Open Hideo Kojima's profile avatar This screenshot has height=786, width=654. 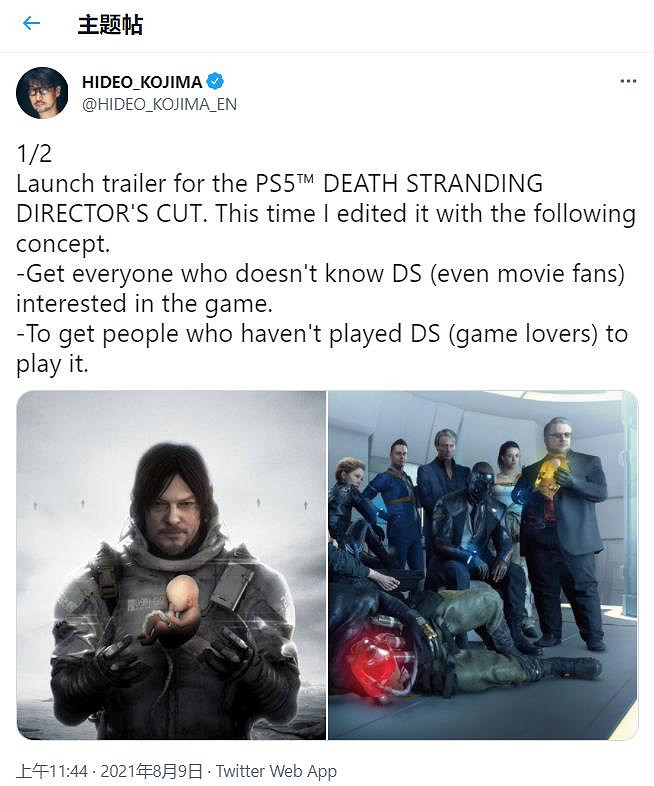[x=42, y=93]
